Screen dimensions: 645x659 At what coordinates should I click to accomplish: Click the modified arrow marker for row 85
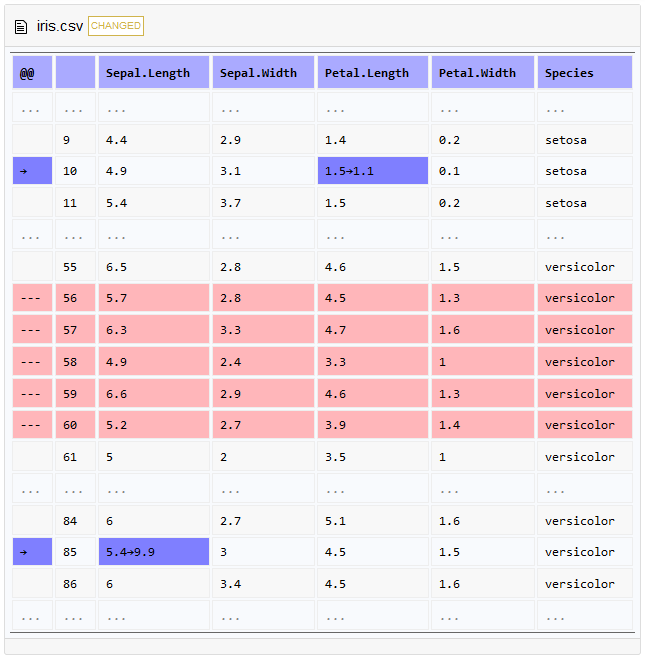pos(32,552)
